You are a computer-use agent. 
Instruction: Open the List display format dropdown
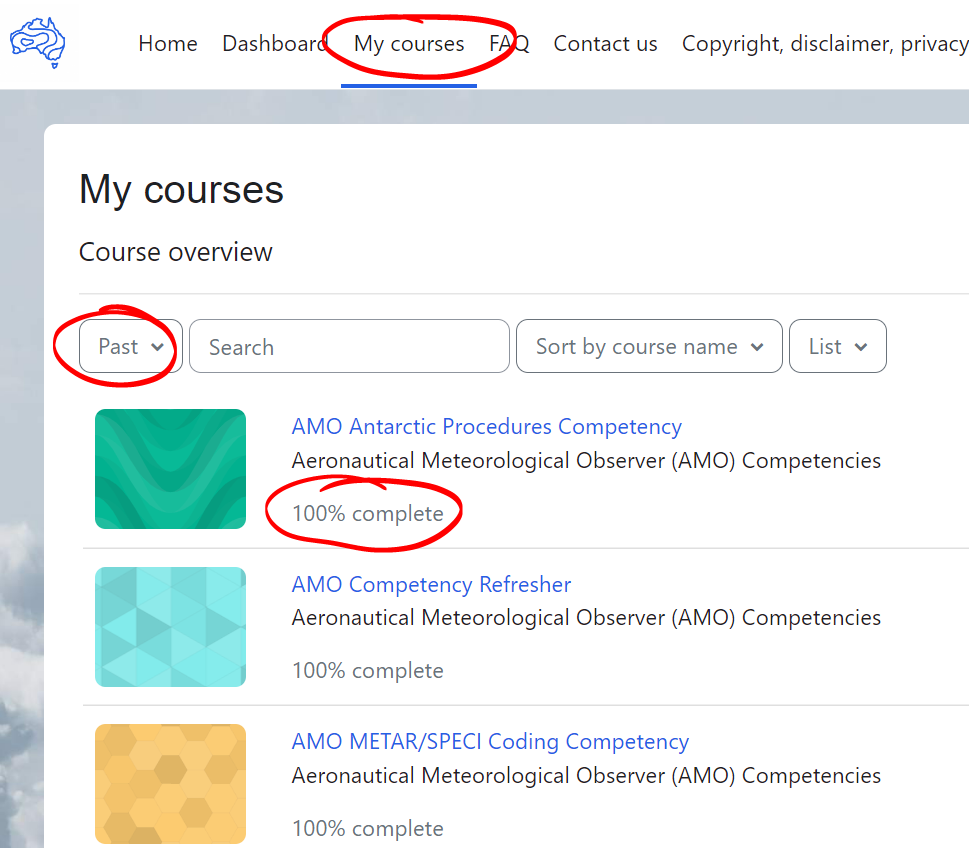click(837, 346)
